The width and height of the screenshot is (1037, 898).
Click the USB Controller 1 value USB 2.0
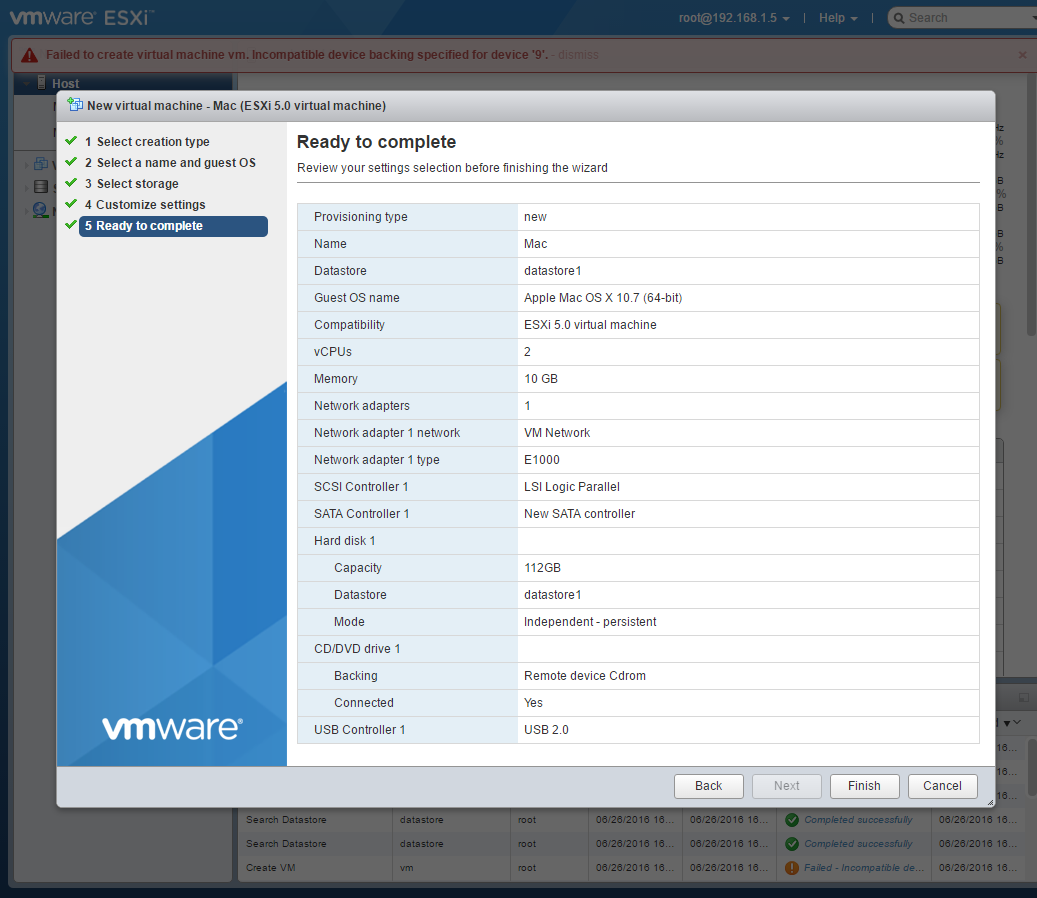tap(546, 730)
